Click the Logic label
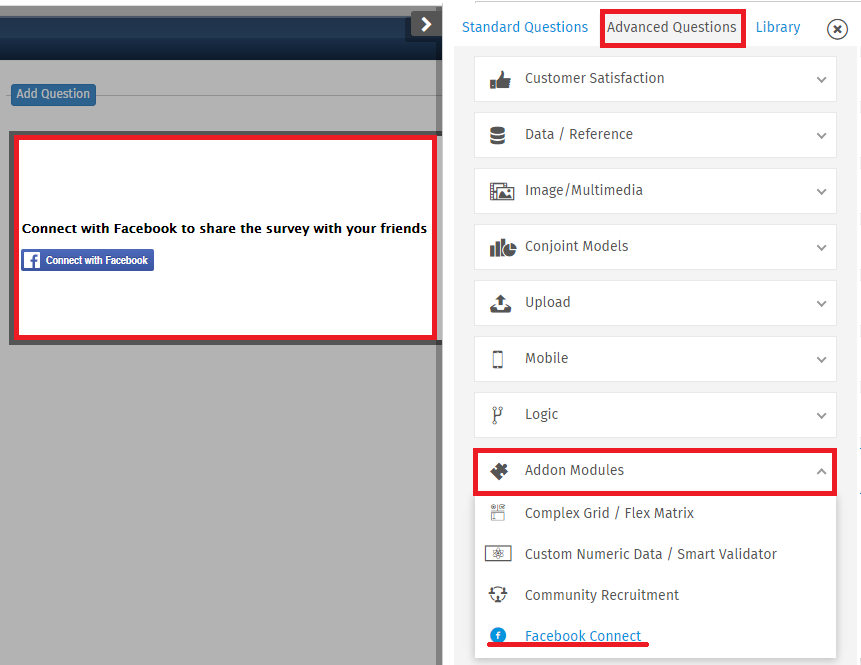 [x=541, y=415]
